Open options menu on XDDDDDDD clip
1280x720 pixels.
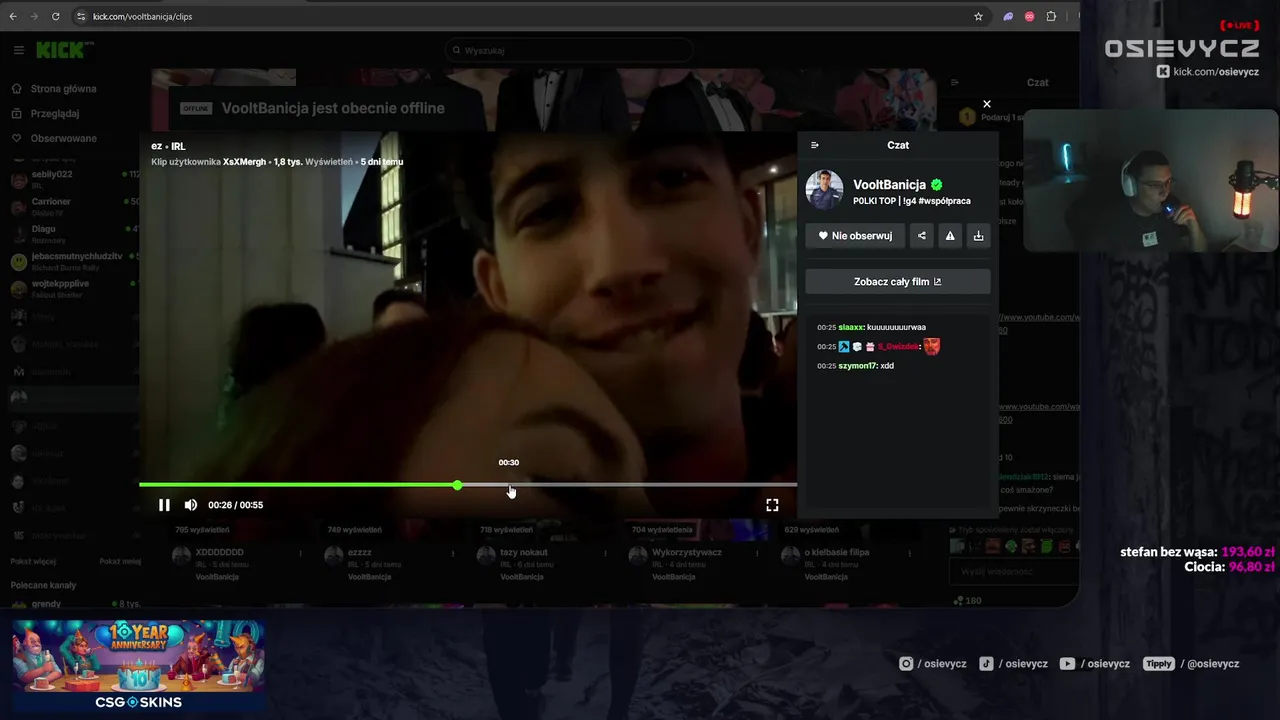[x=301, y=553]
